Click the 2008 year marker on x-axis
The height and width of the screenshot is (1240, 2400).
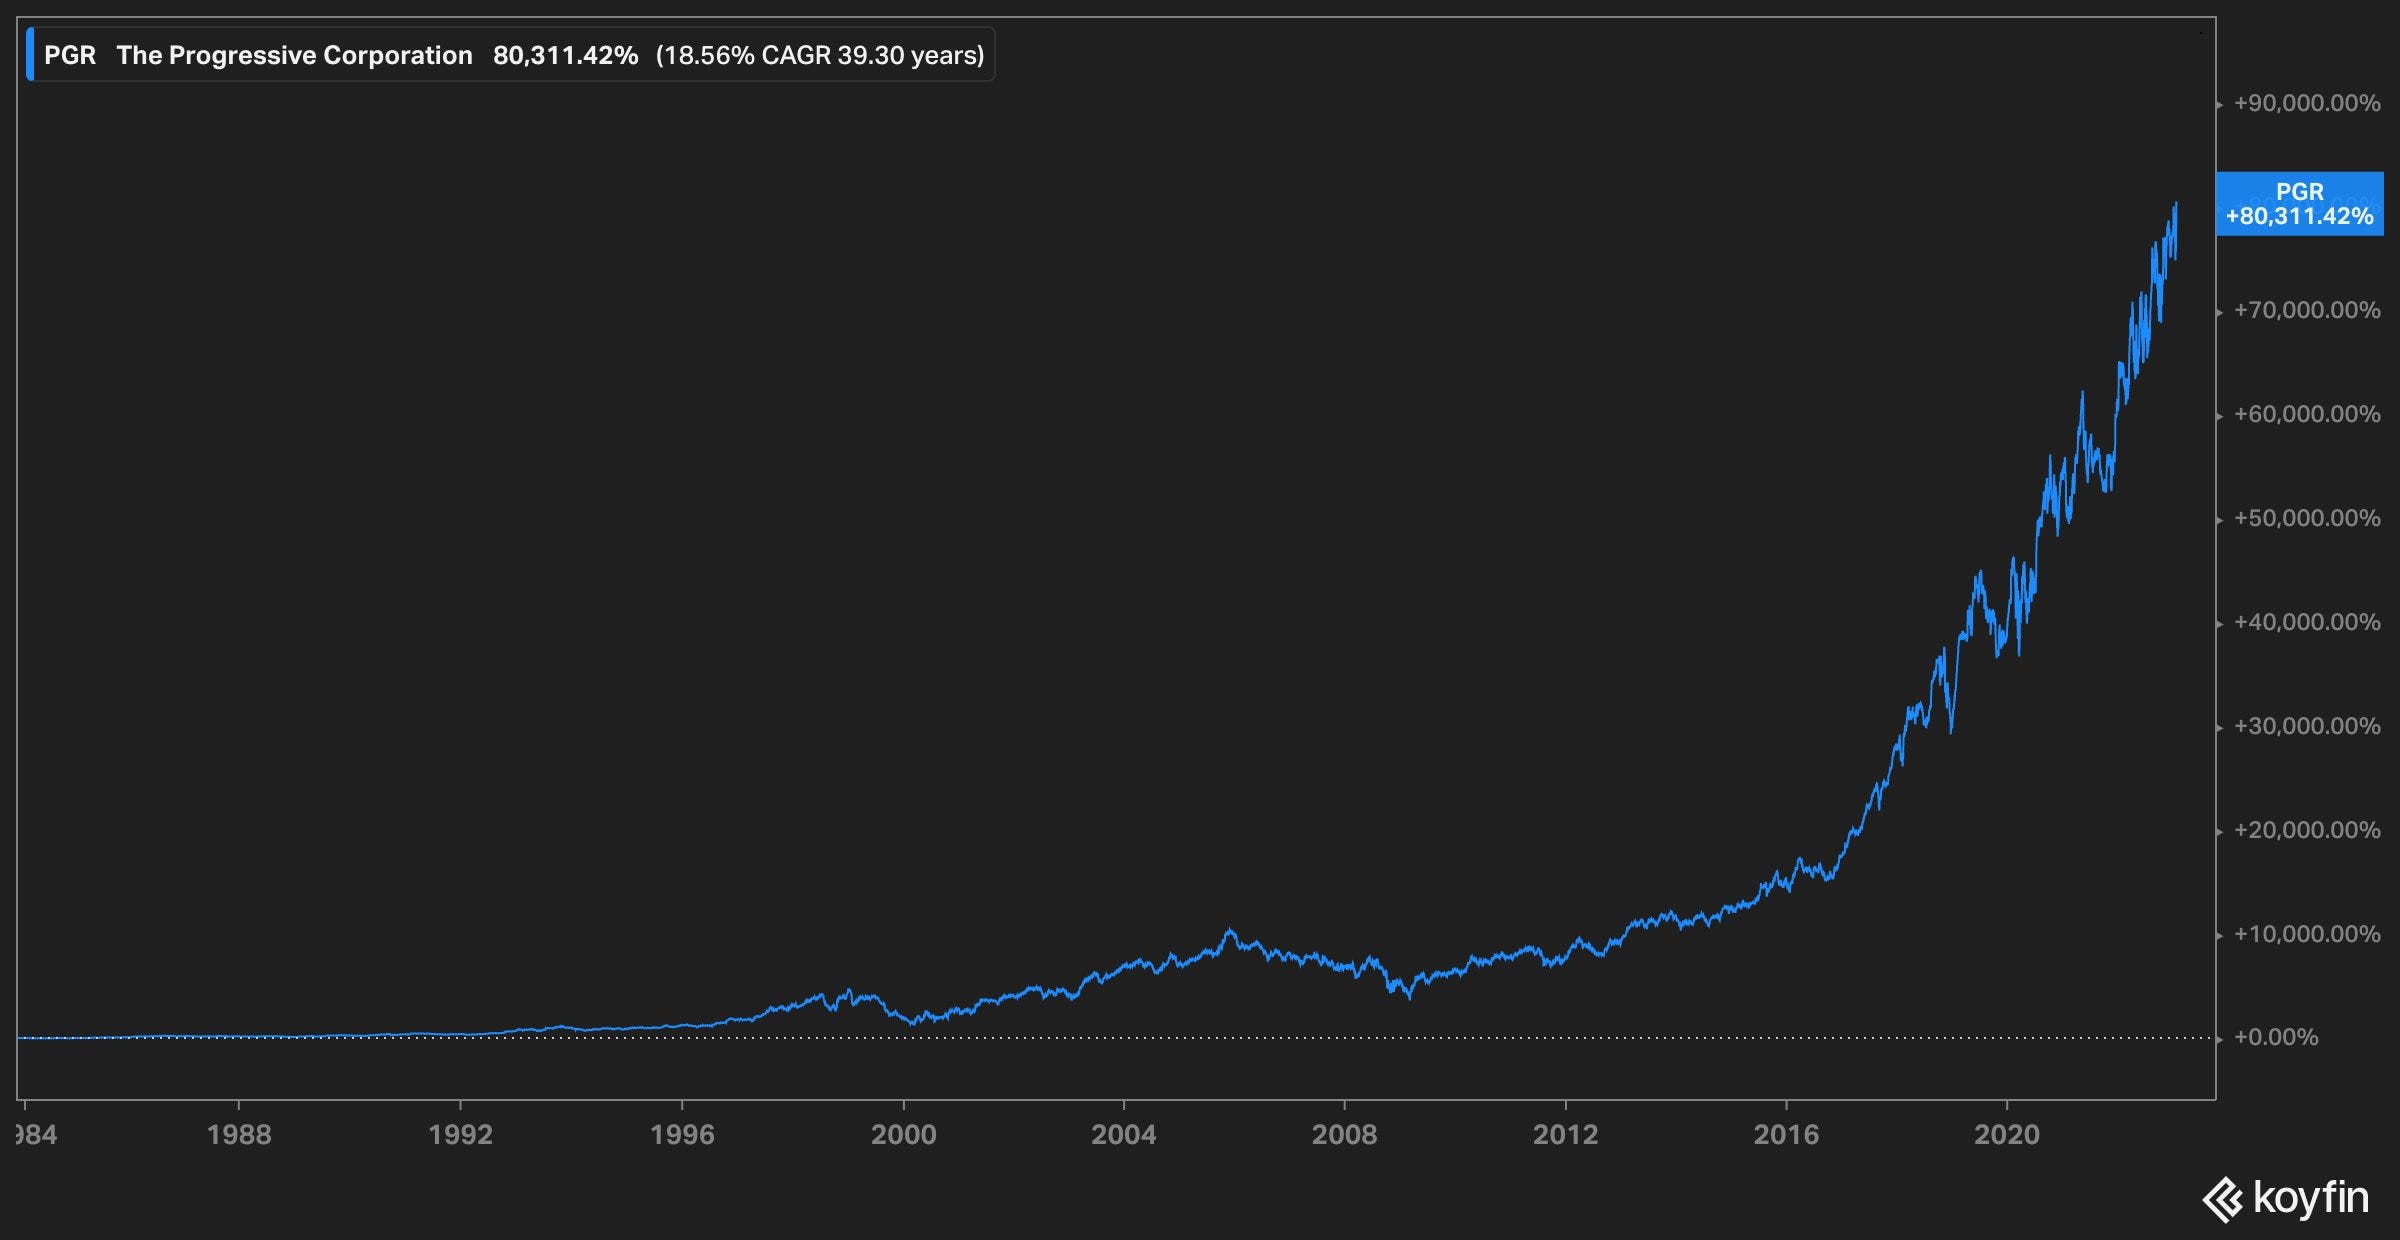pyautogui.click(x=1344, y=1134)
